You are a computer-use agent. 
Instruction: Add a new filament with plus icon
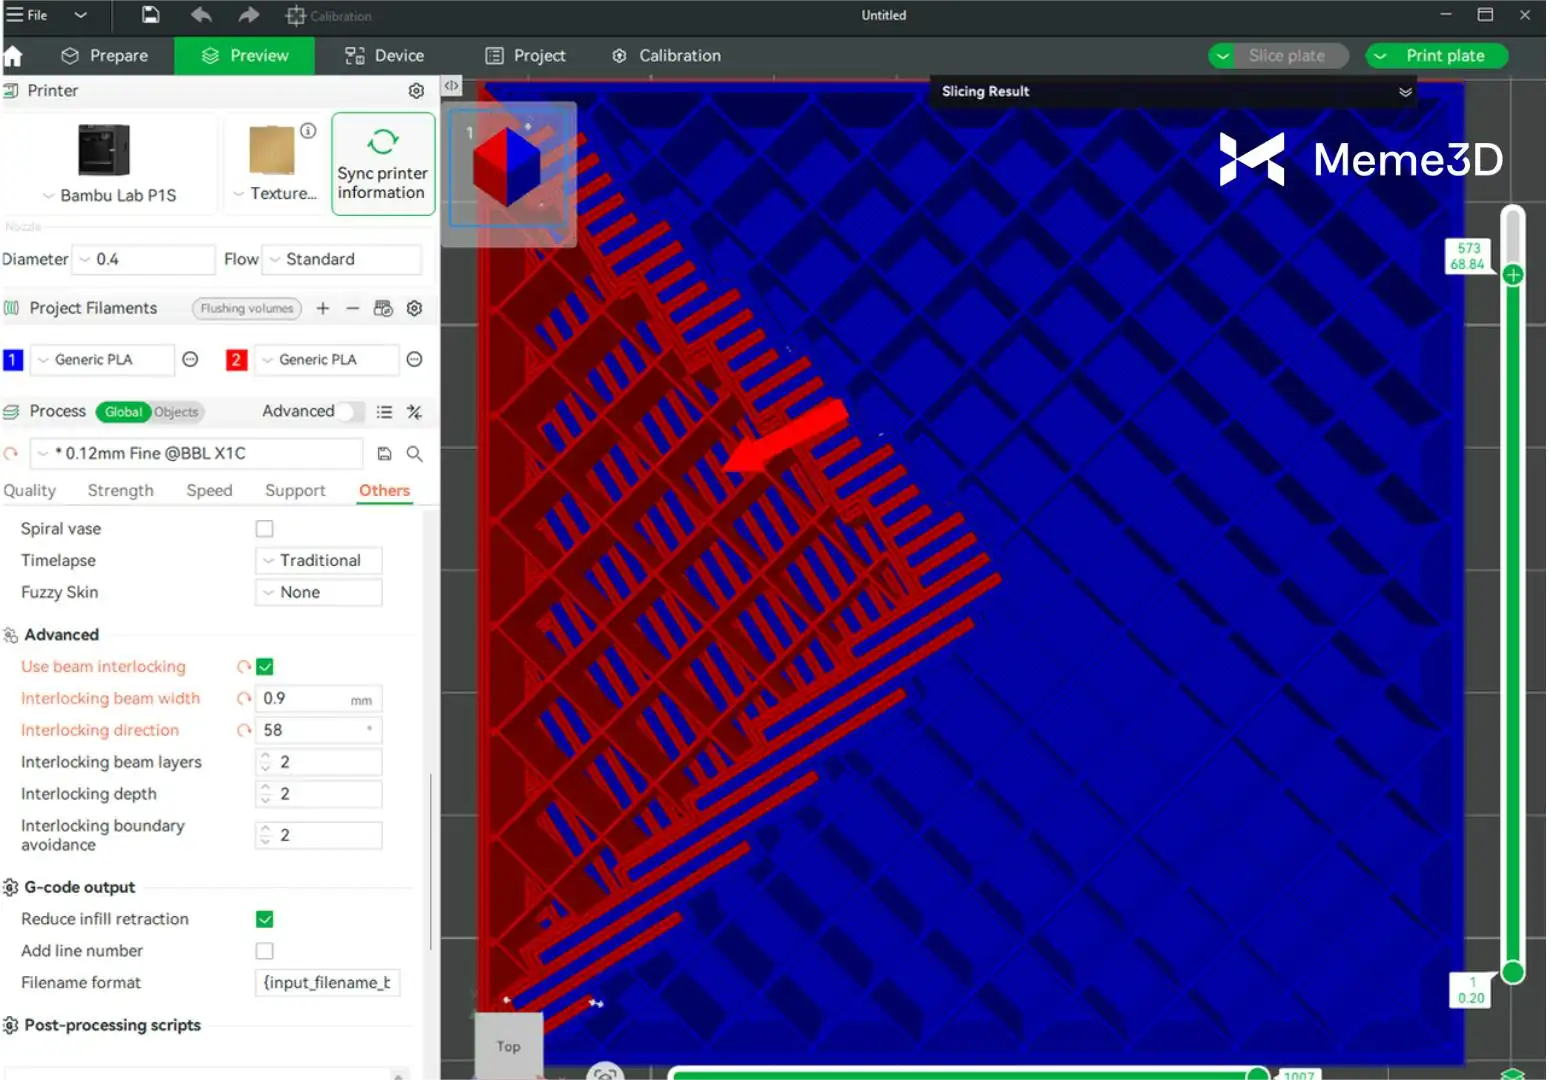323,309
